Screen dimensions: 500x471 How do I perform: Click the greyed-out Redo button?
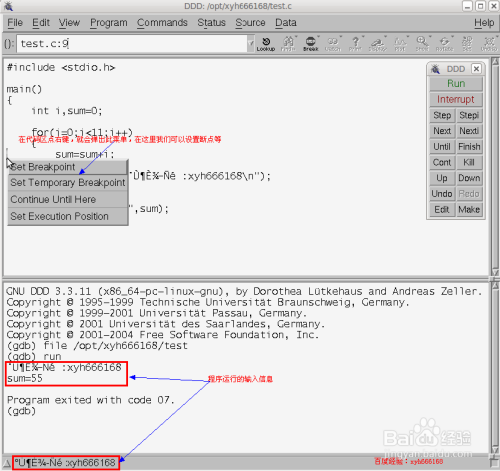469,194
